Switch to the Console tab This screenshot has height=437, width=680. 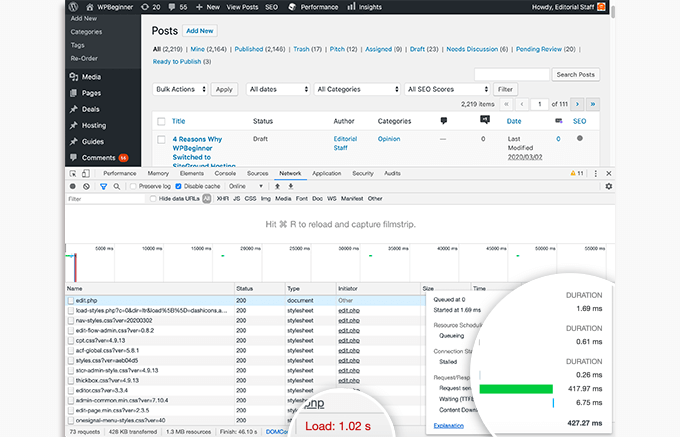click(x=226, y=173)
